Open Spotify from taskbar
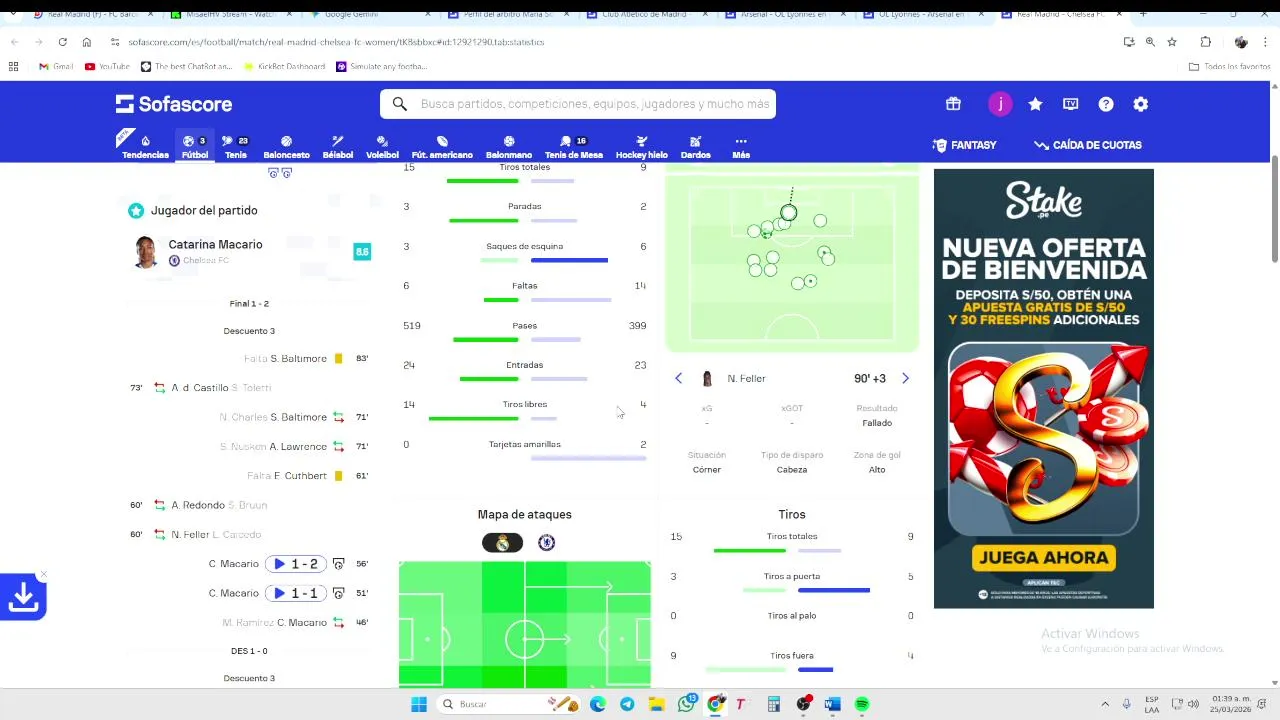Screen dimensions: 1280x720 (862, 704)
